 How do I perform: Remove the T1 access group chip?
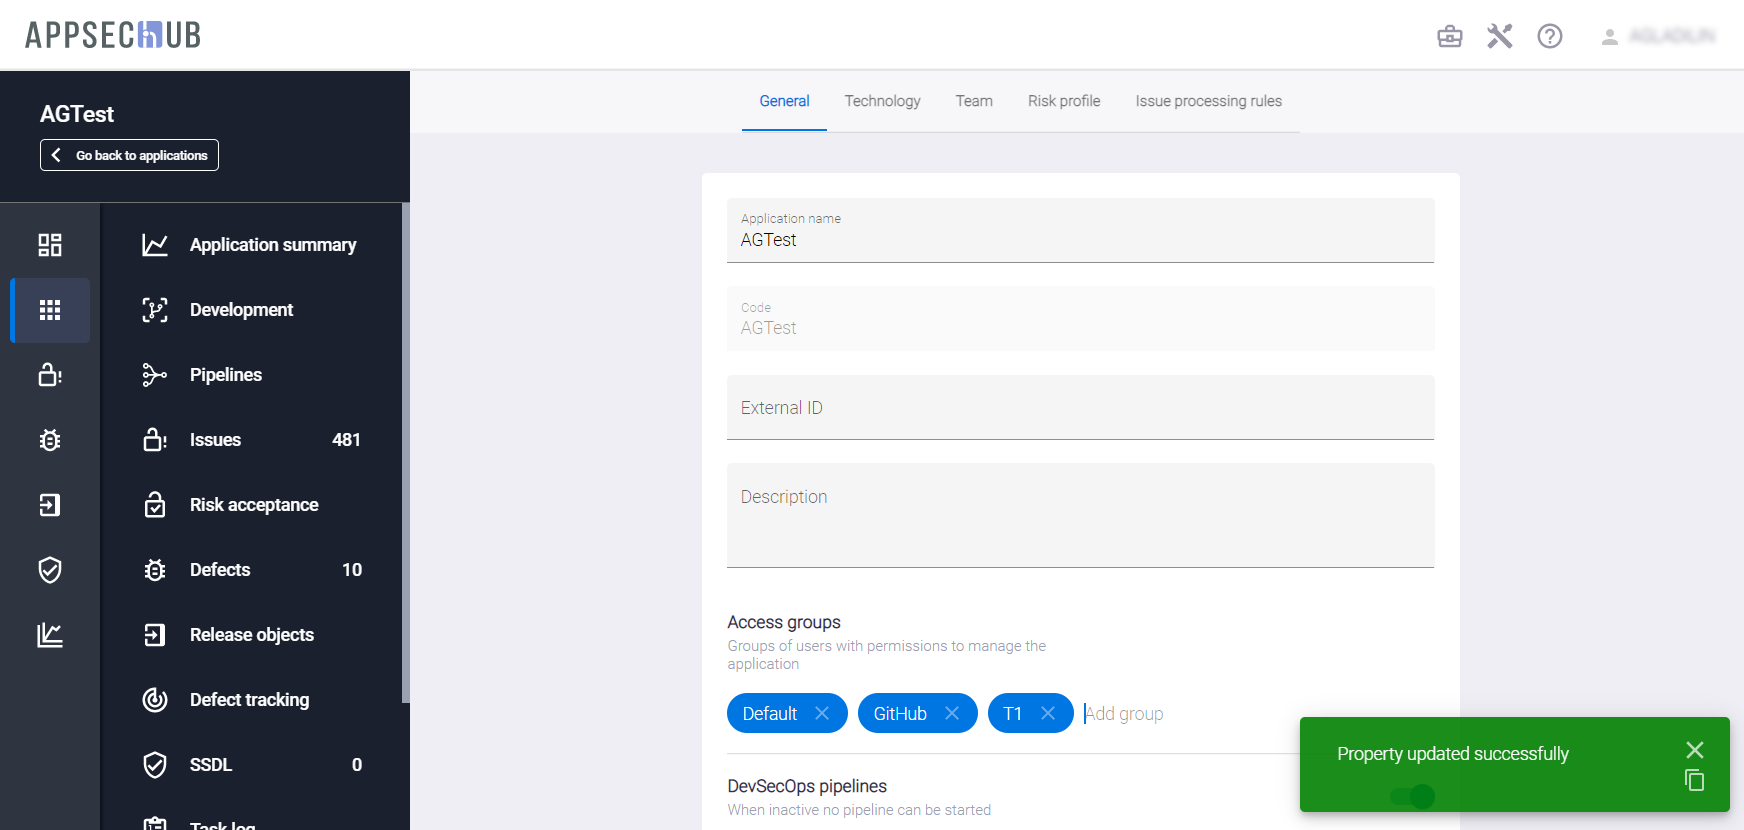[1048, 713]
